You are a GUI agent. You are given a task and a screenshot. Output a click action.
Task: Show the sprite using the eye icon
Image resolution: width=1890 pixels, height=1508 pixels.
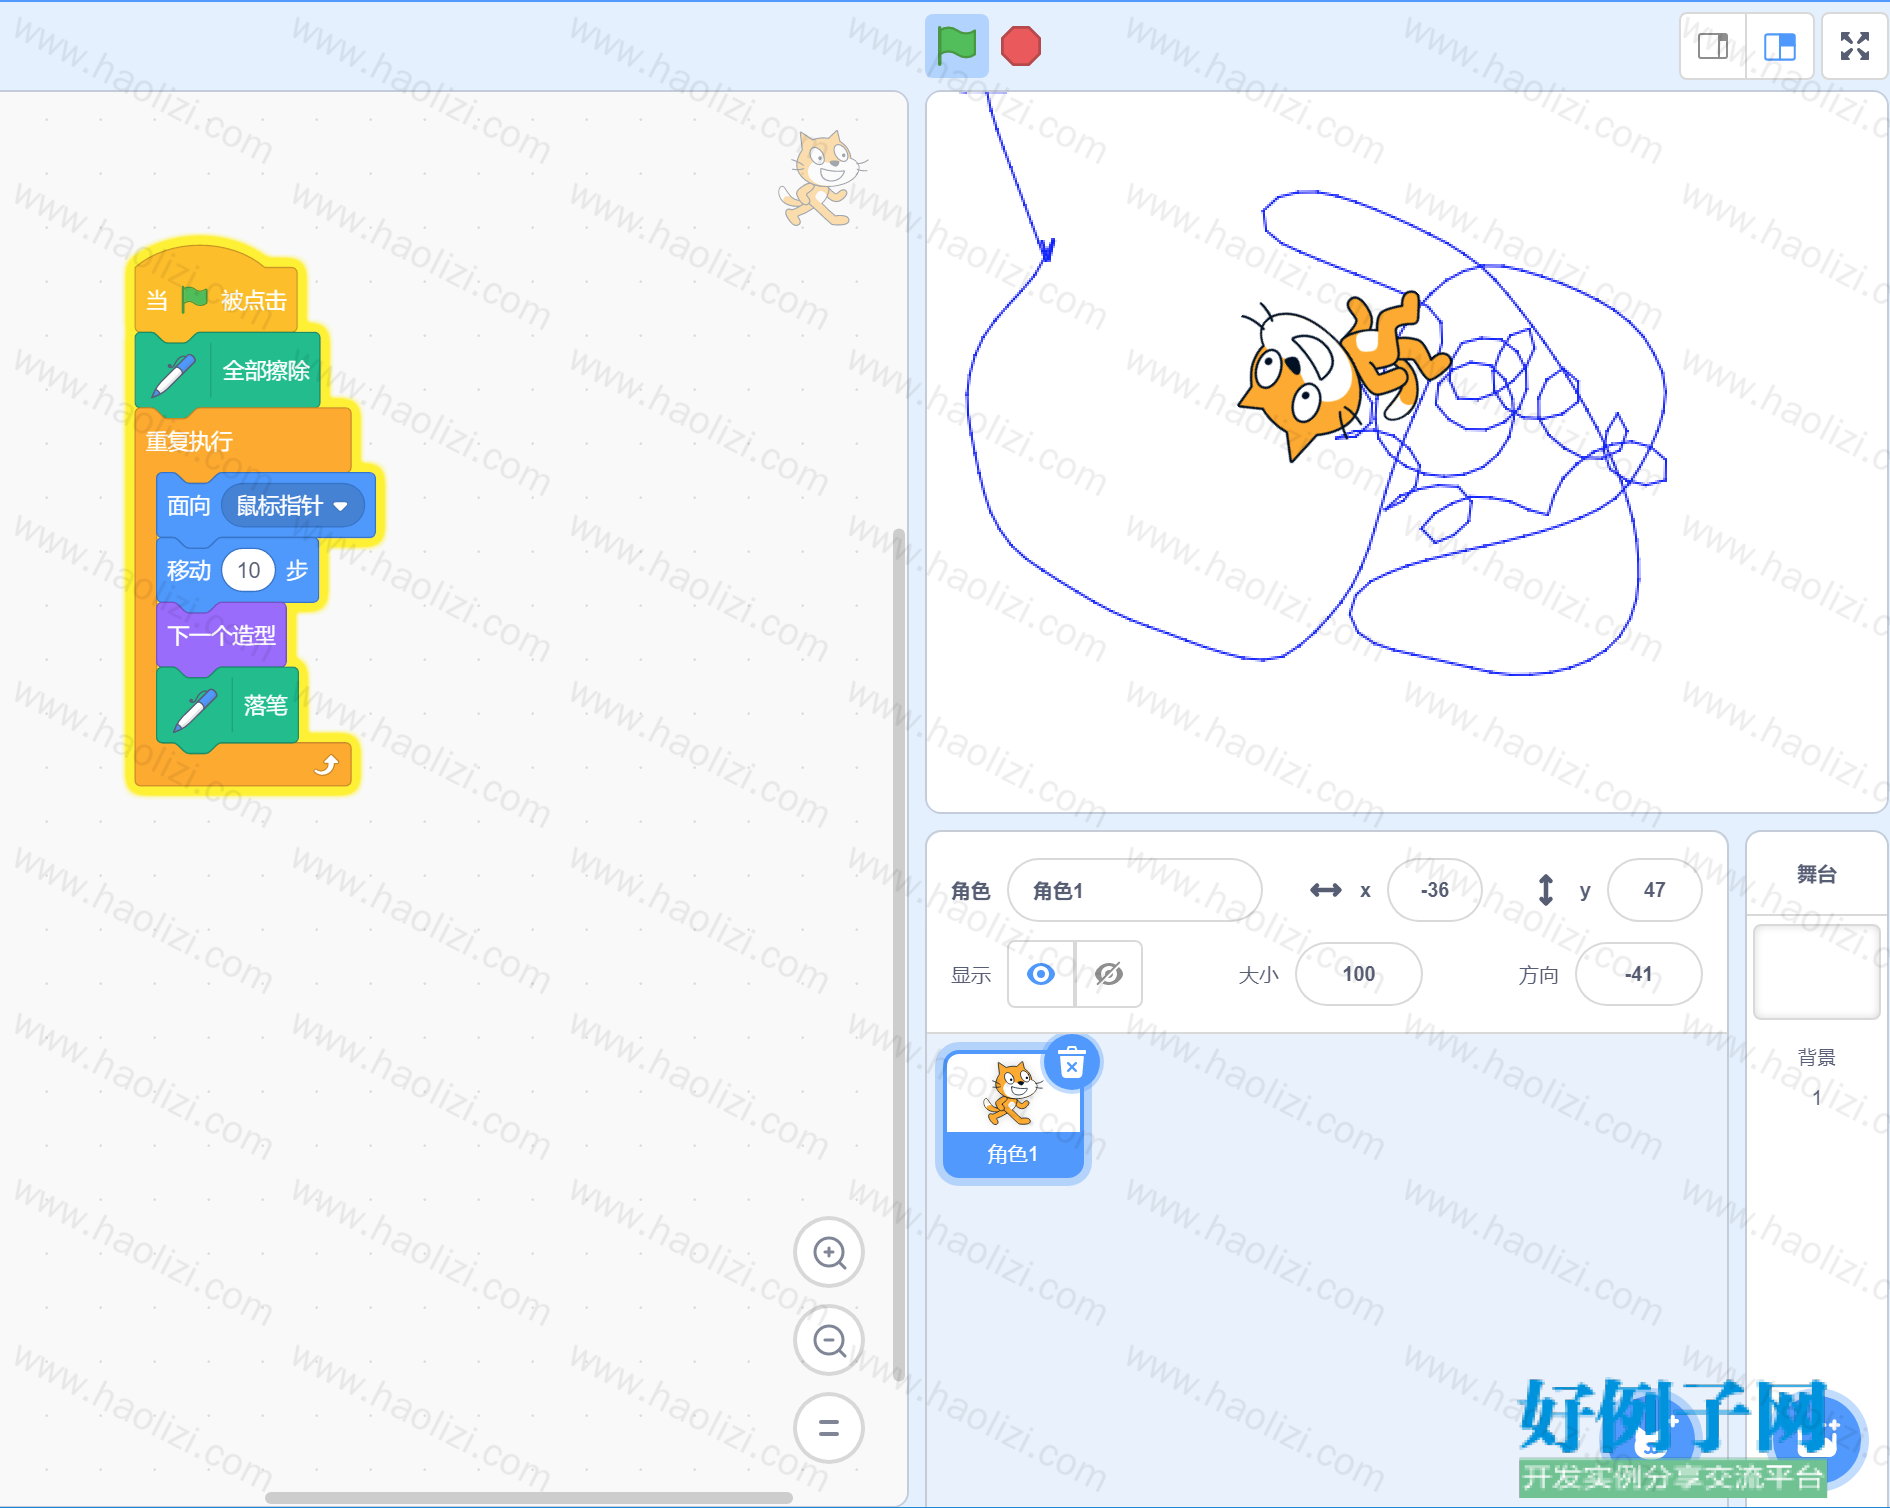coord(1041,974)
